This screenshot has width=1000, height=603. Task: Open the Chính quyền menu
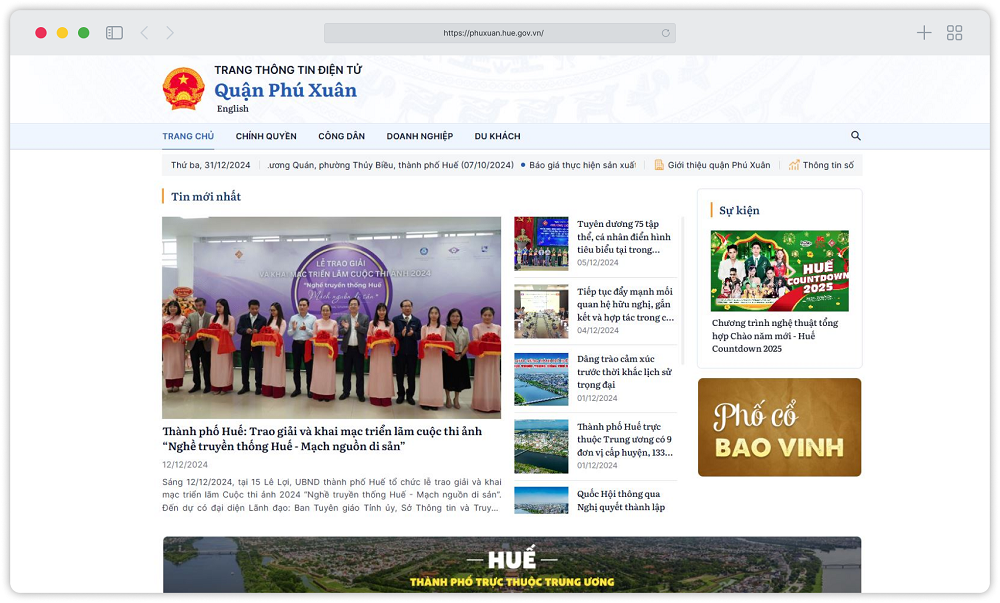[266, 137]
